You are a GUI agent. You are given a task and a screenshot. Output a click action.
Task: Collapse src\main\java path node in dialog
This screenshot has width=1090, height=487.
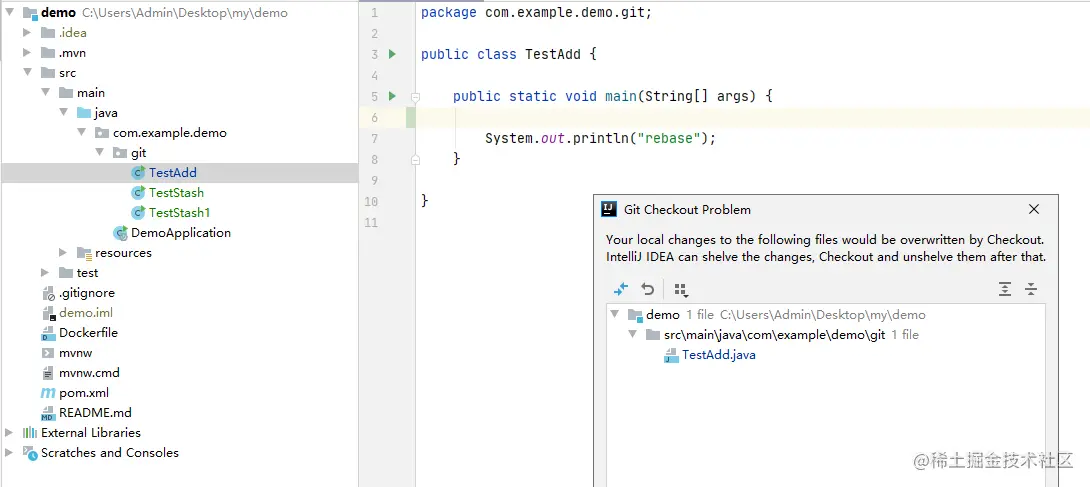click(x=633, y=335)
